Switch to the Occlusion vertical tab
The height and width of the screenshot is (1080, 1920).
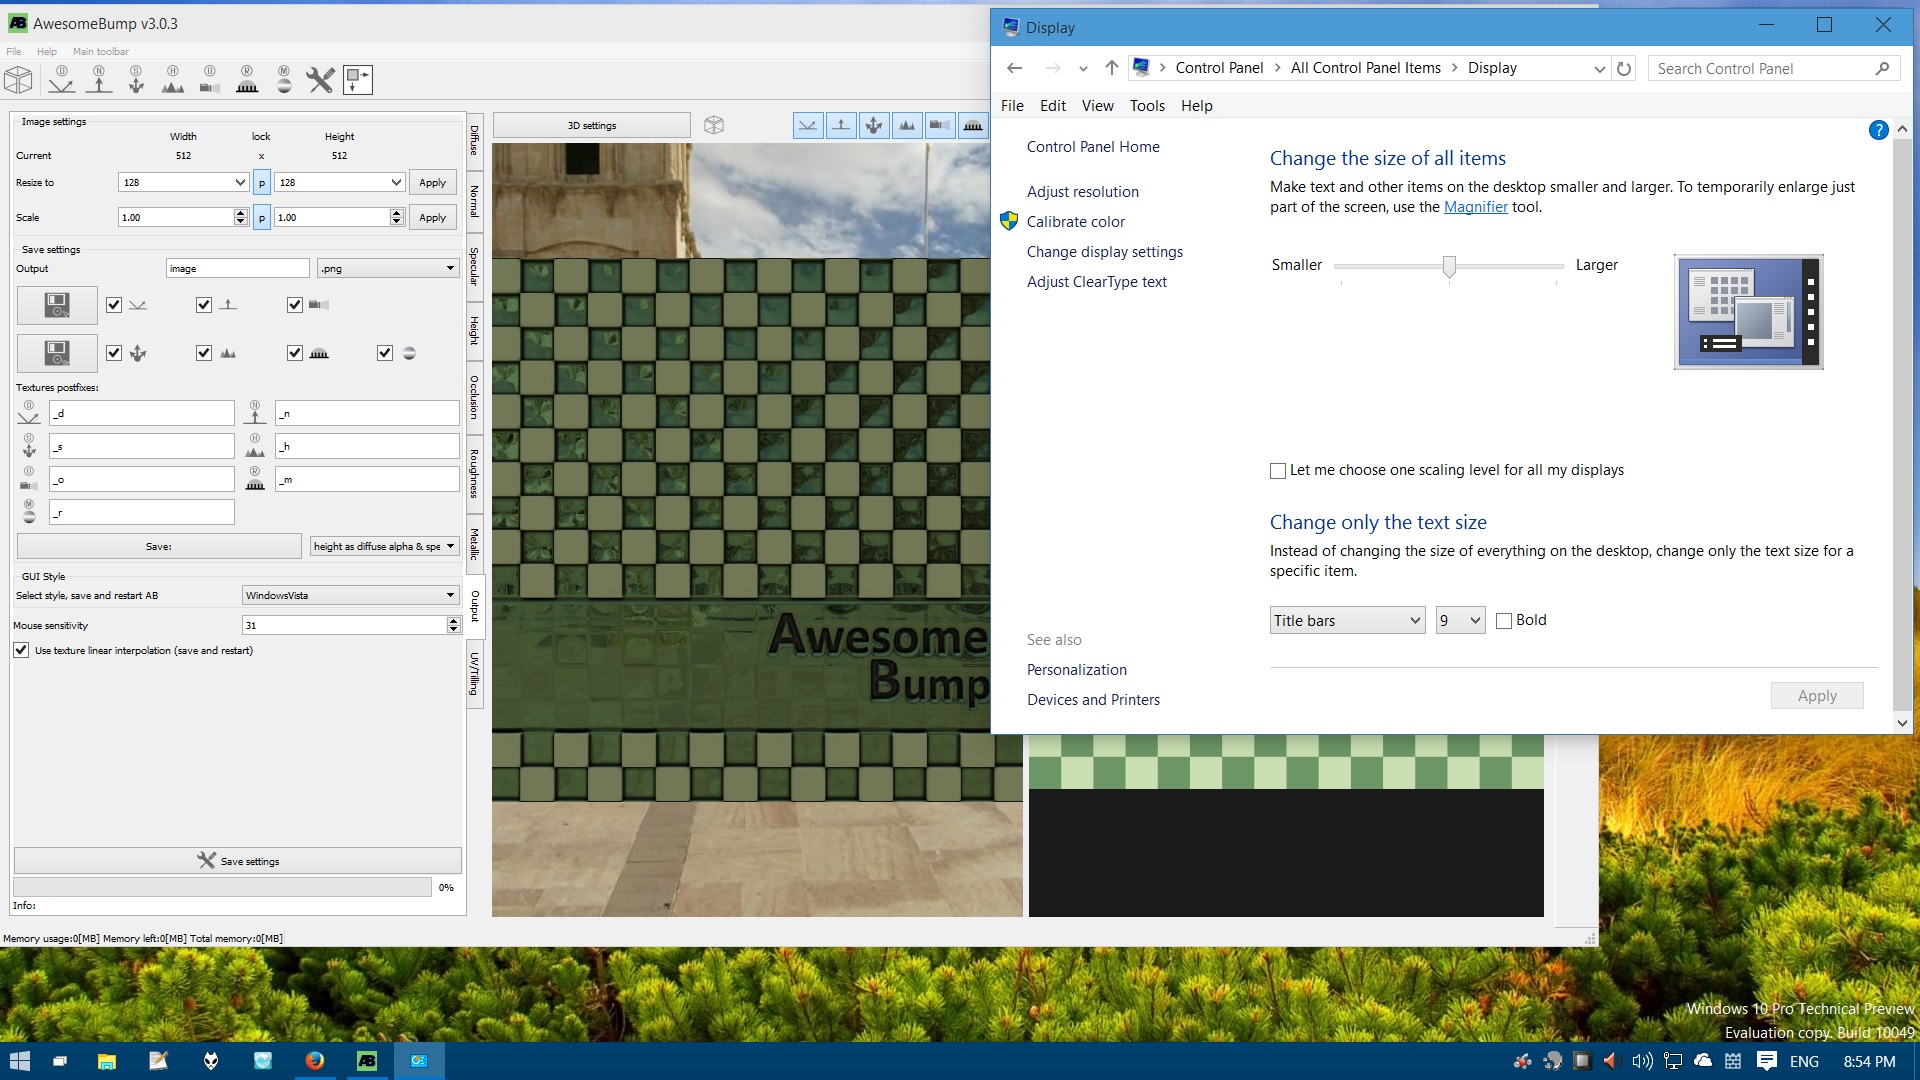[475, 398]
